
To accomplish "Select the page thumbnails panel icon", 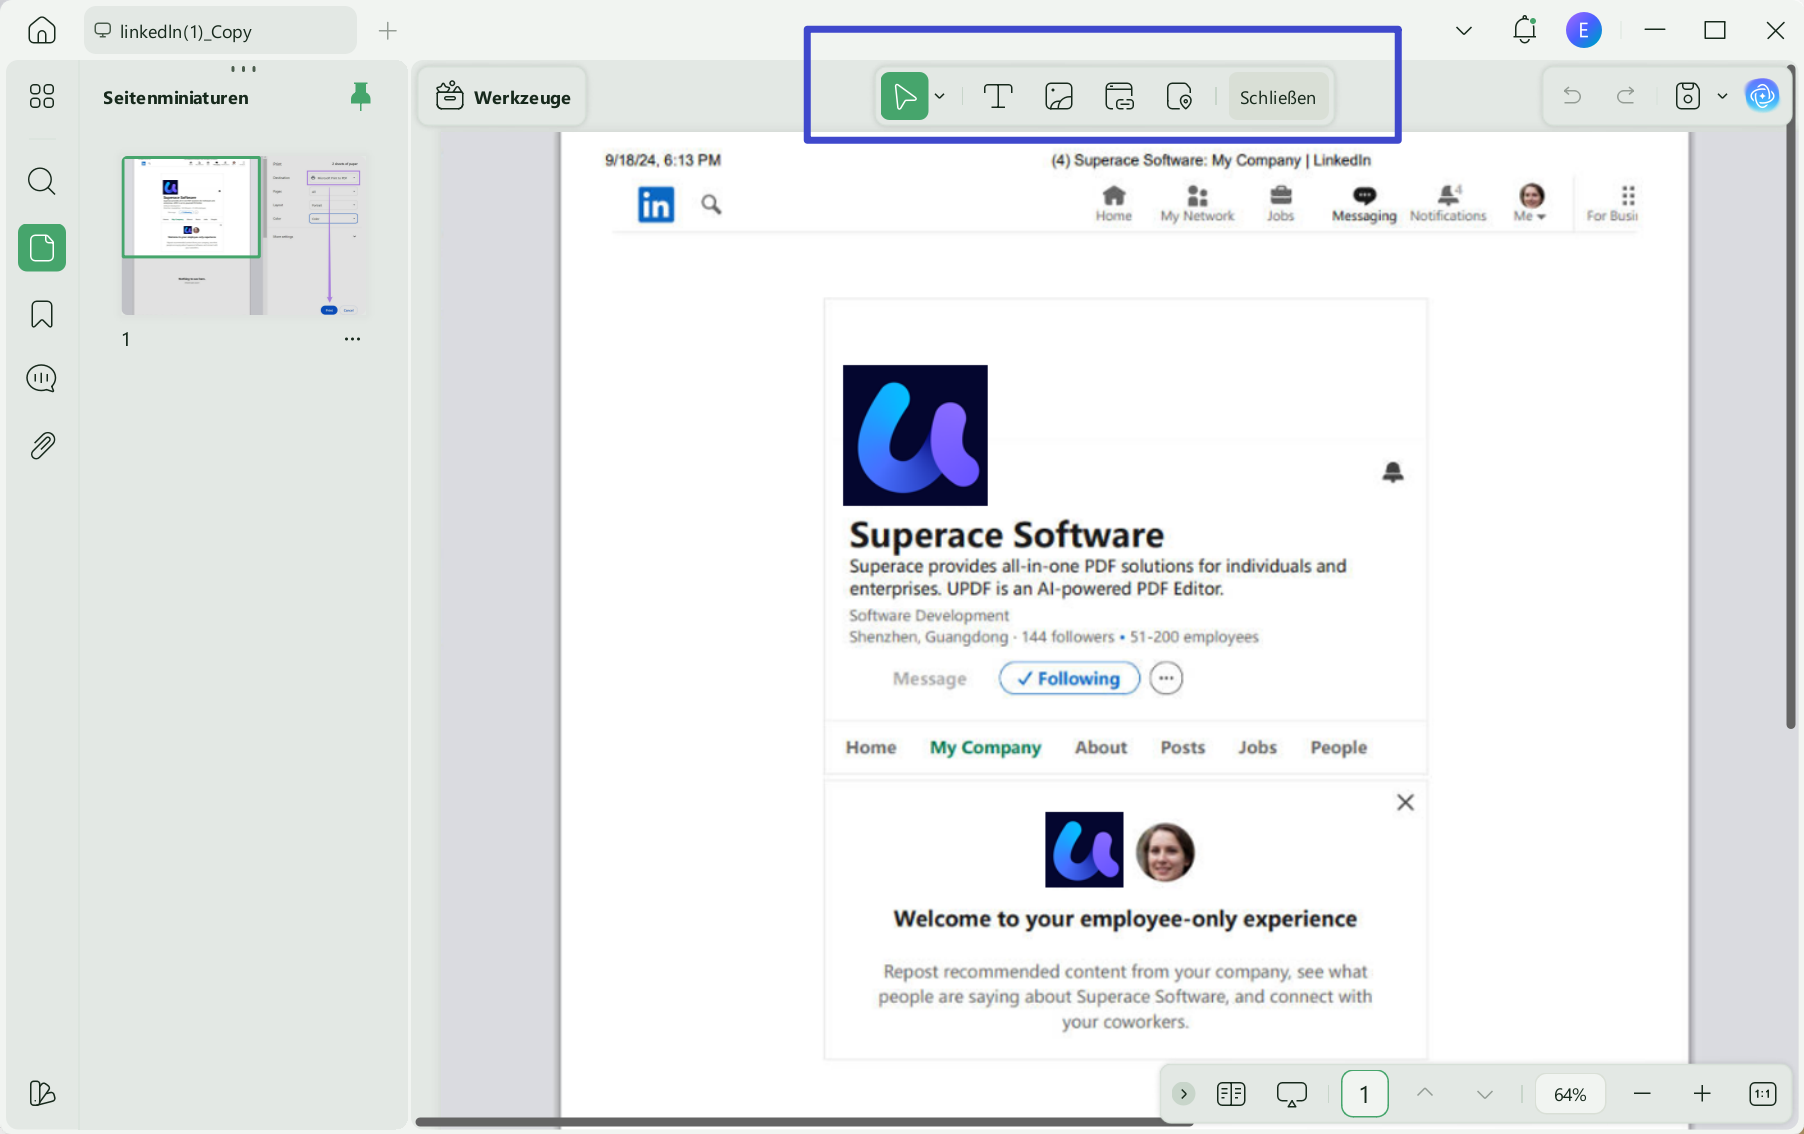I will coord(42,248).
